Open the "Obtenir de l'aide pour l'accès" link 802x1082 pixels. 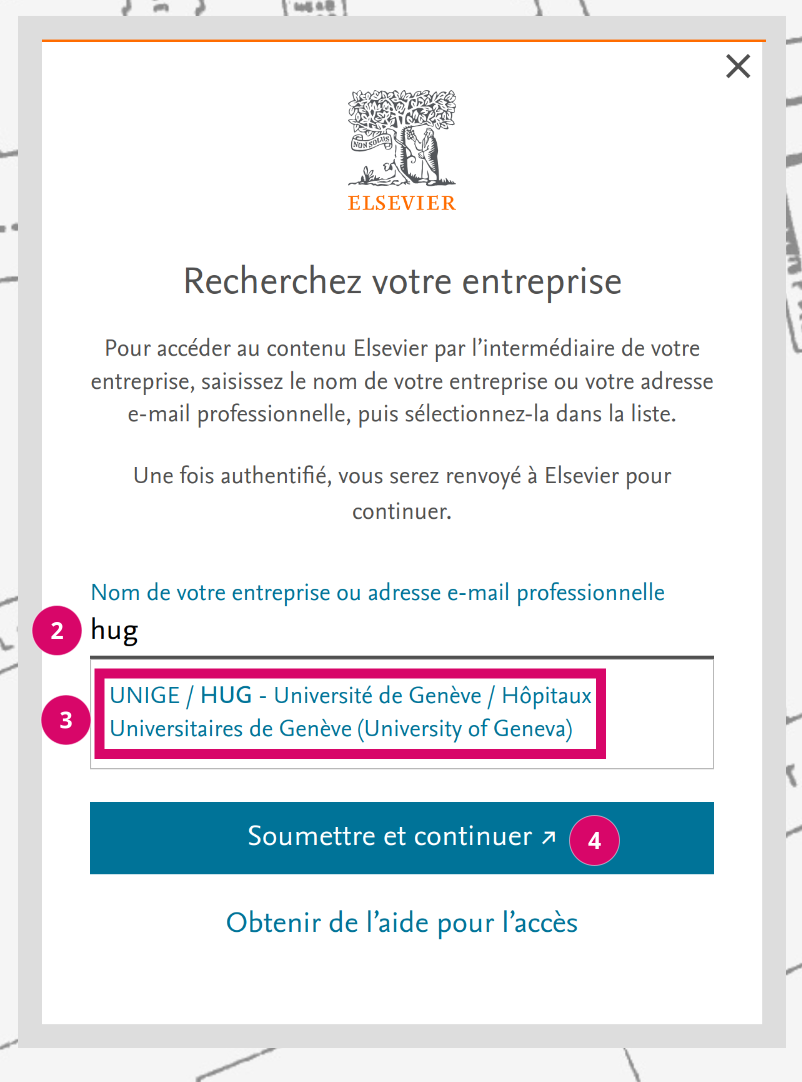tap(402, 922)
